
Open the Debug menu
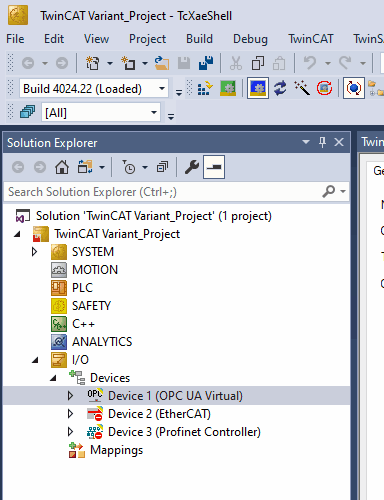tap(250, 39)
